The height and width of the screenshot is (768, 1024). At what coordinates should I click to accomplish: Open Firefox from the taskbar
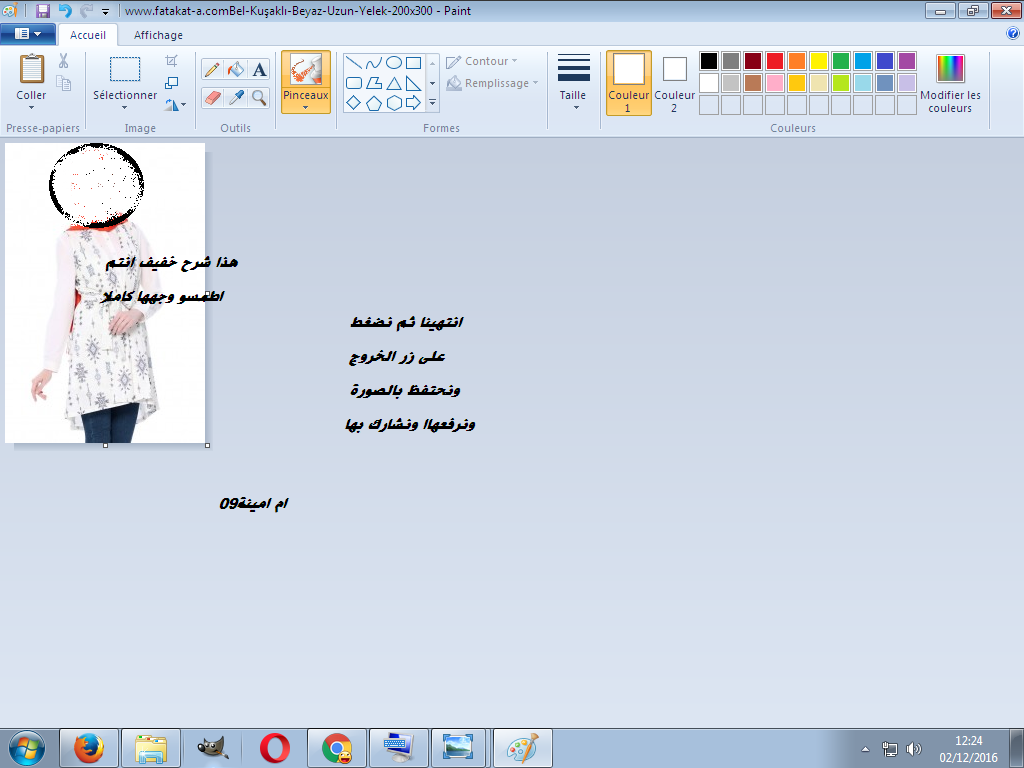(x=89, y=748)
